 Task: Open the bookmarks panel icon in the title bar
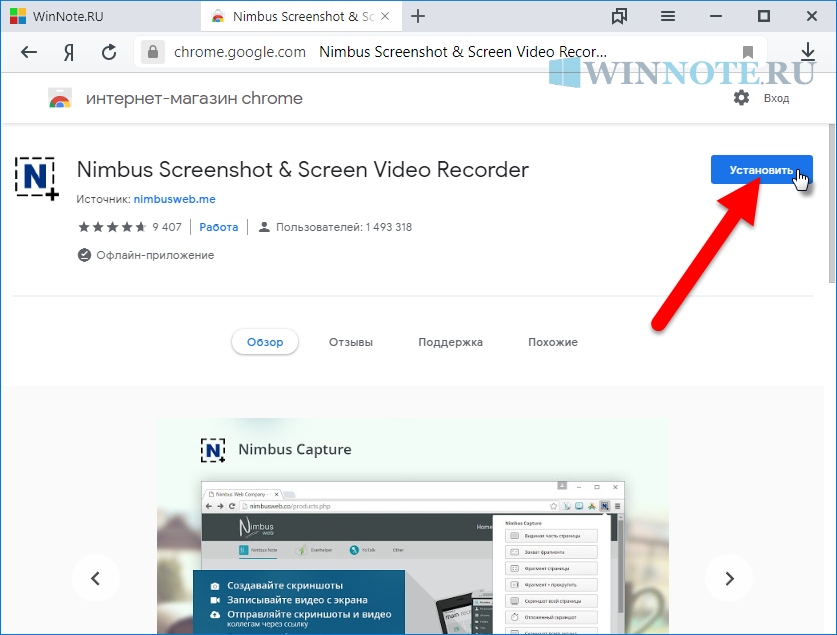(619, 17)
